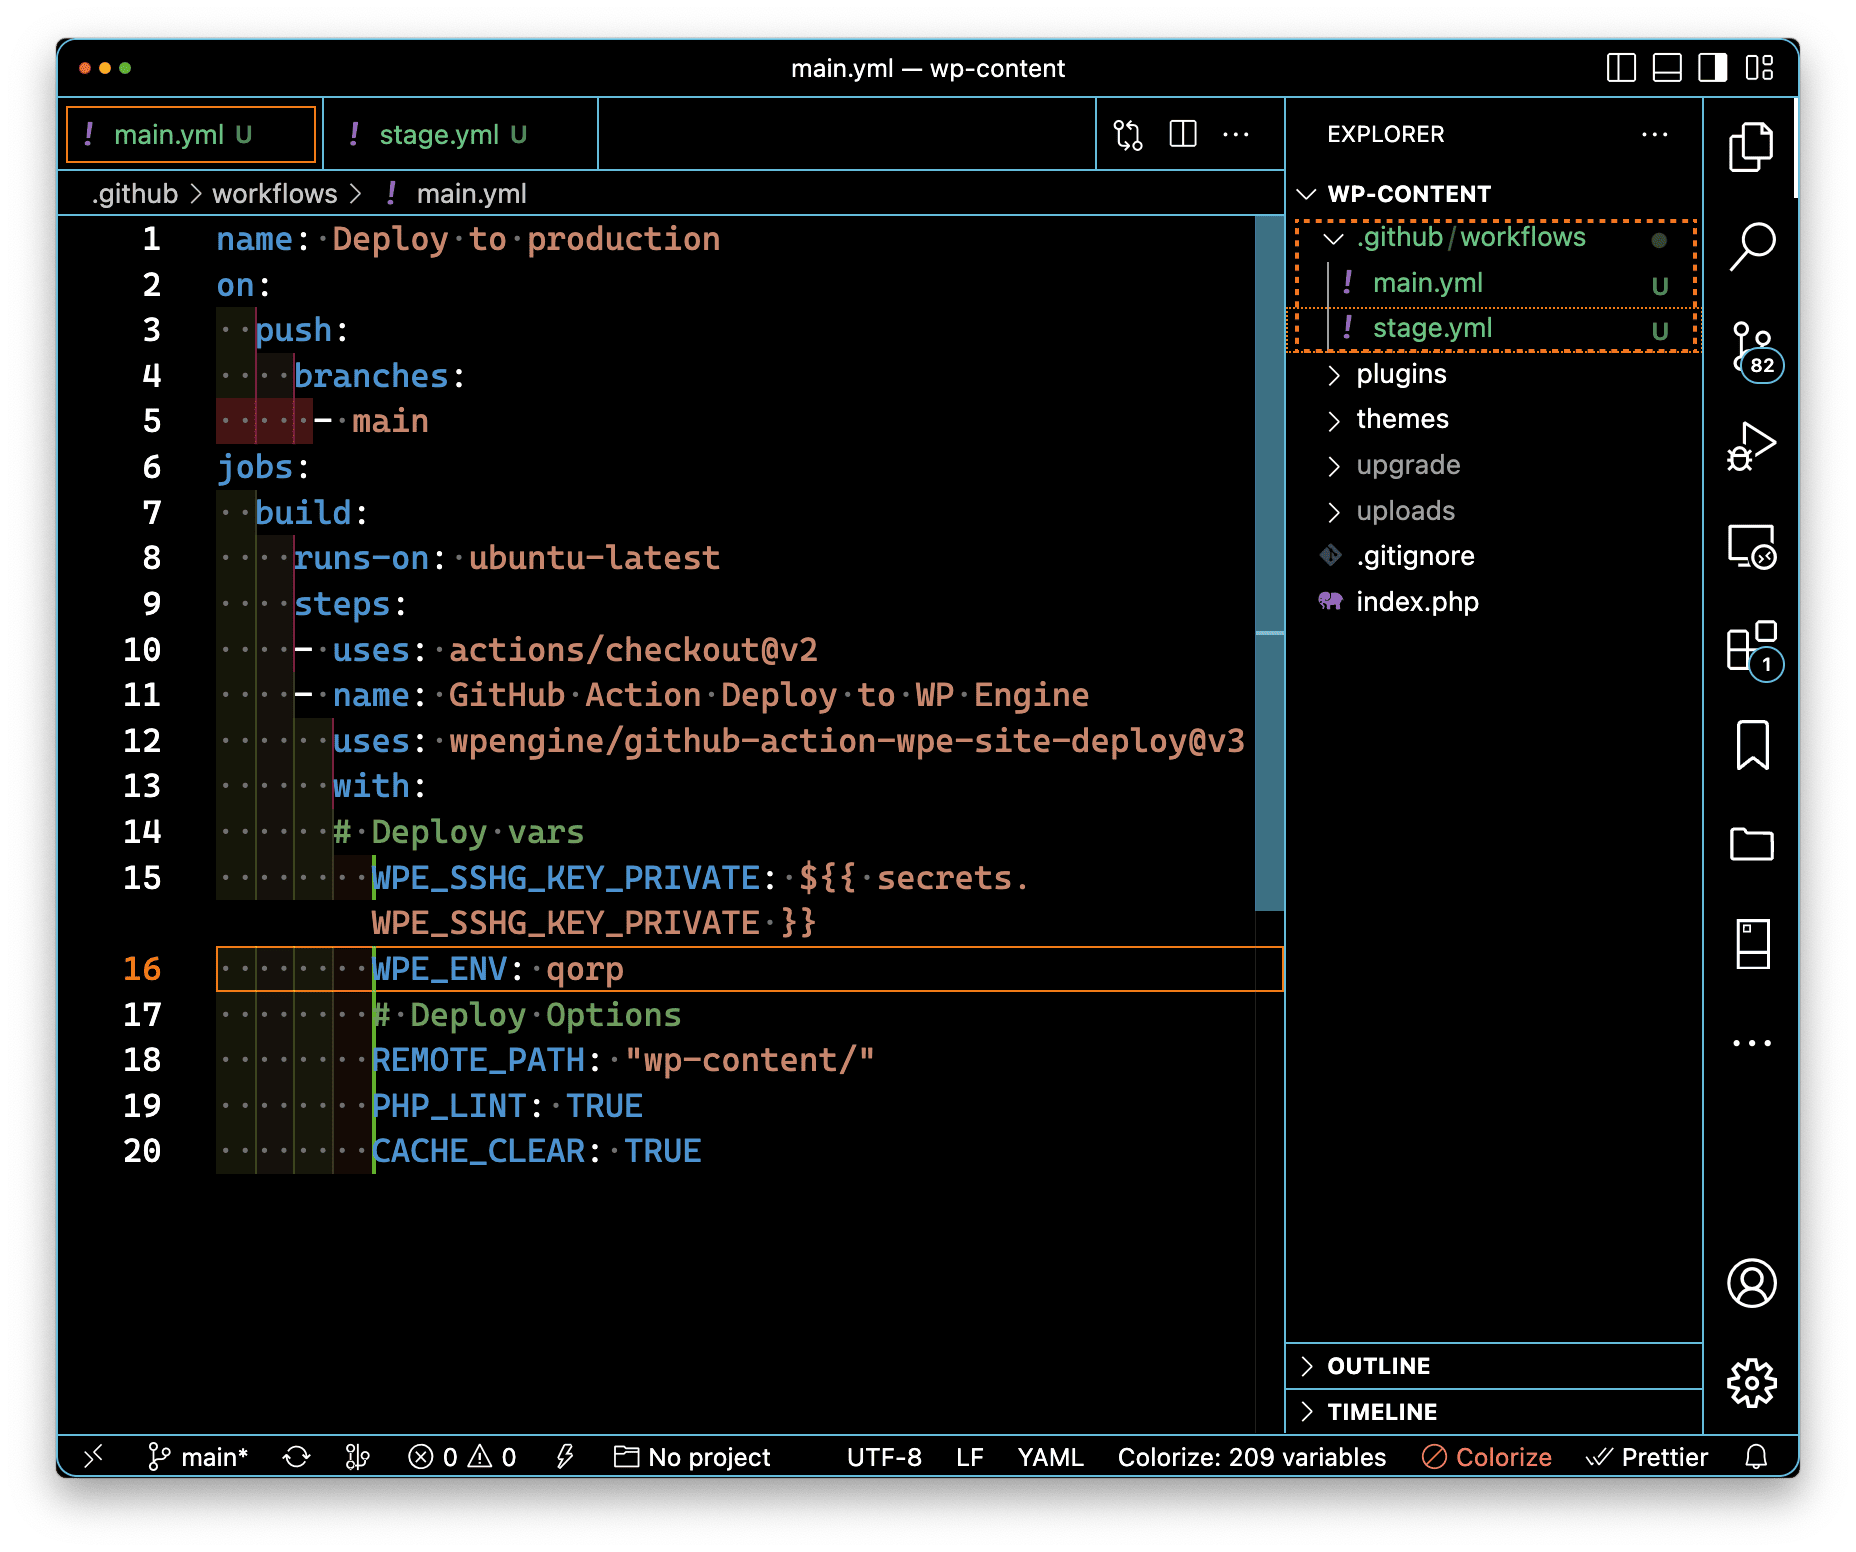Image resolution: width=1856 pixels, height=1552 pixels.
Task: Toggle the bottom panel layout button
Action: click(1666, 68)
